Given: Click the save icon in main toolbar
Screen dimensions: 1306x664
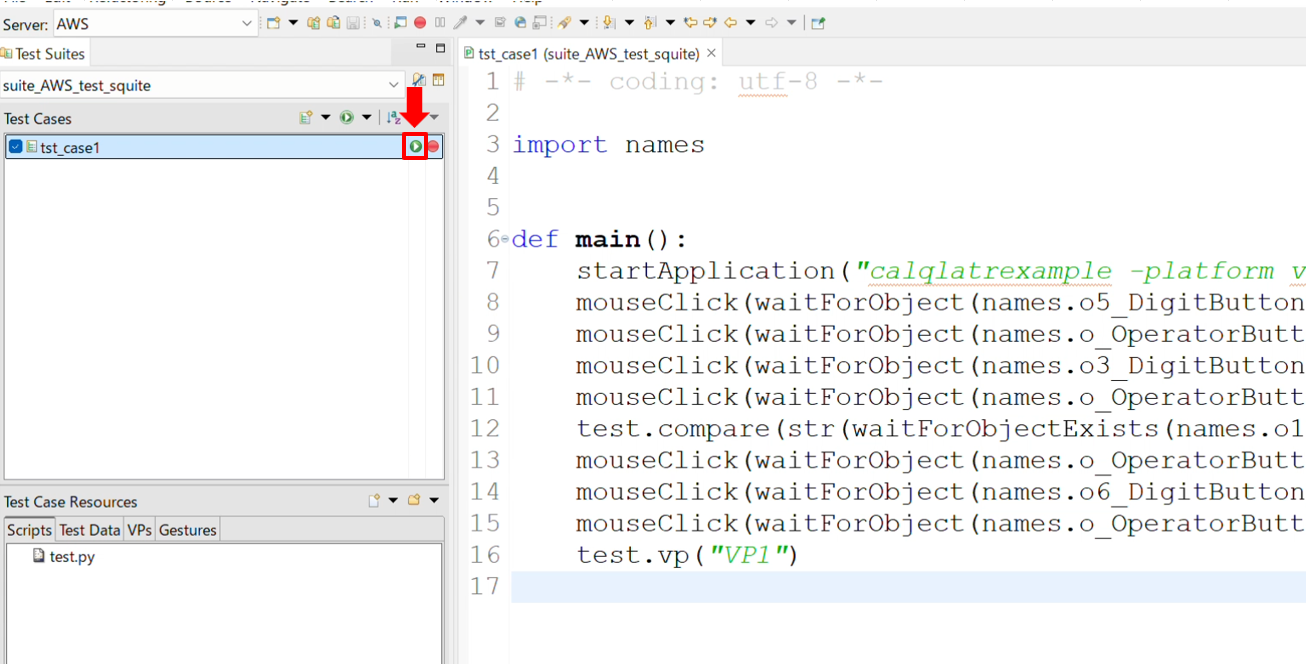Looking at the screenshot, I should [x=353, y=23].
